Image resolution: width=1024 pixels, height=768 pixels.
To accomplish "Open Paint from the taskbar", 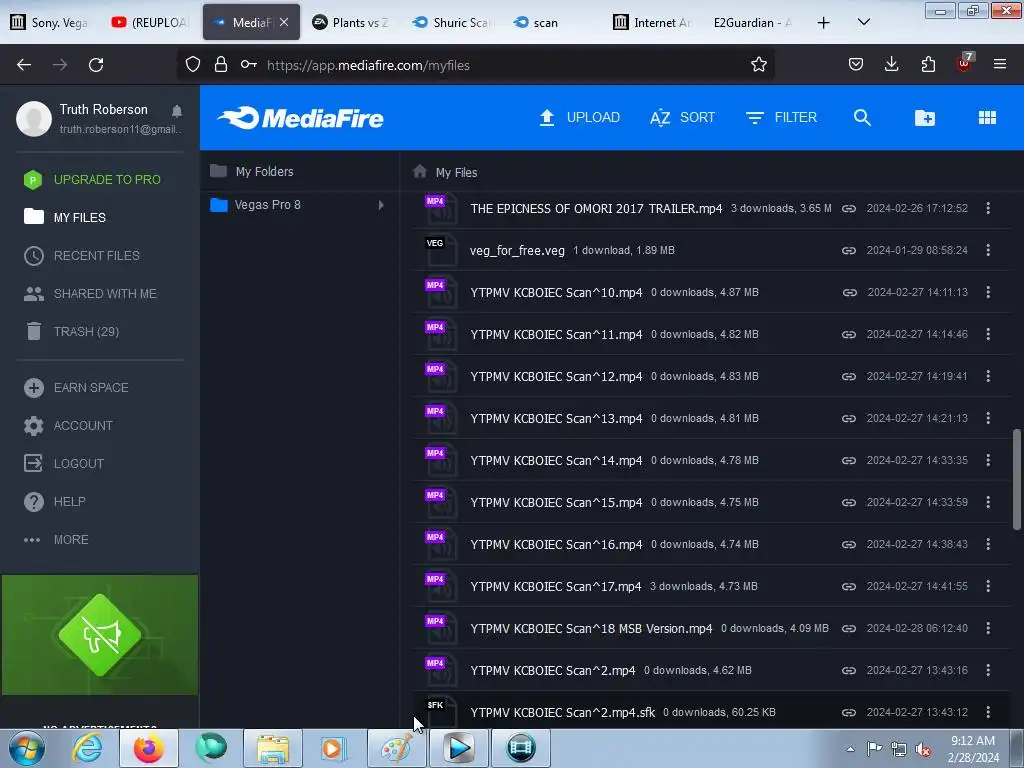I will [x=396, y=748].
